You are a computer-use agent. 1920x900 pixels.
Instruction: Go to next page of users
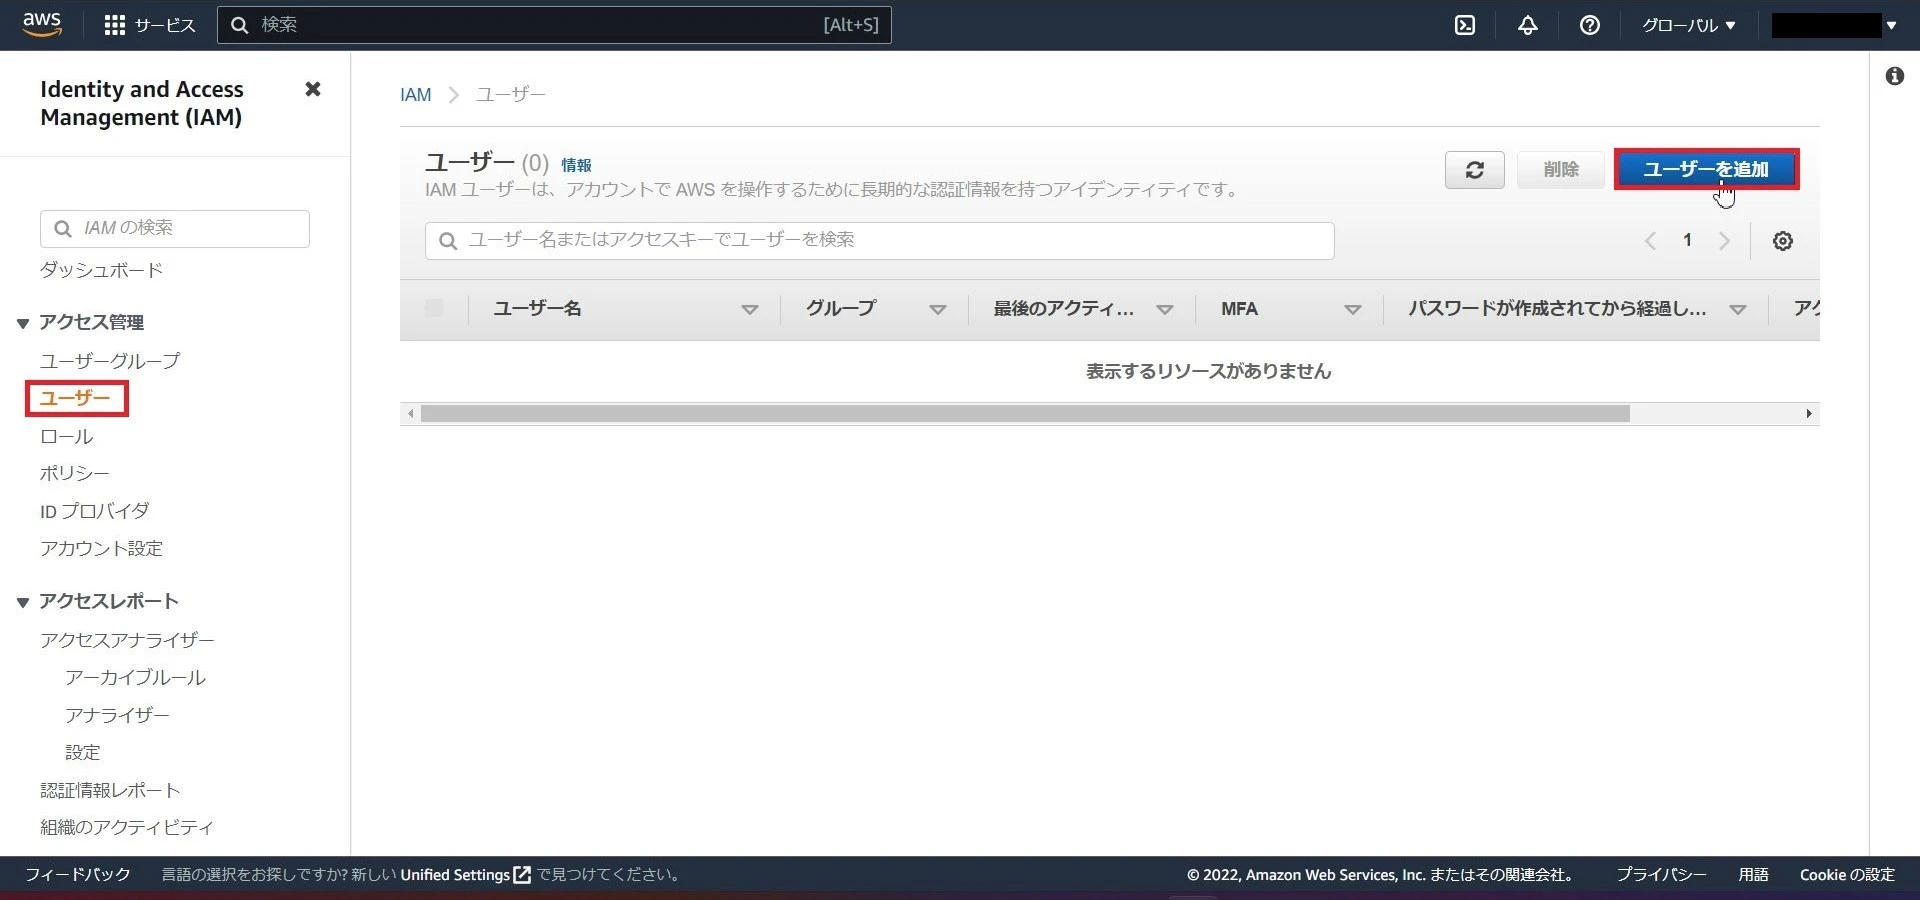1724,241
